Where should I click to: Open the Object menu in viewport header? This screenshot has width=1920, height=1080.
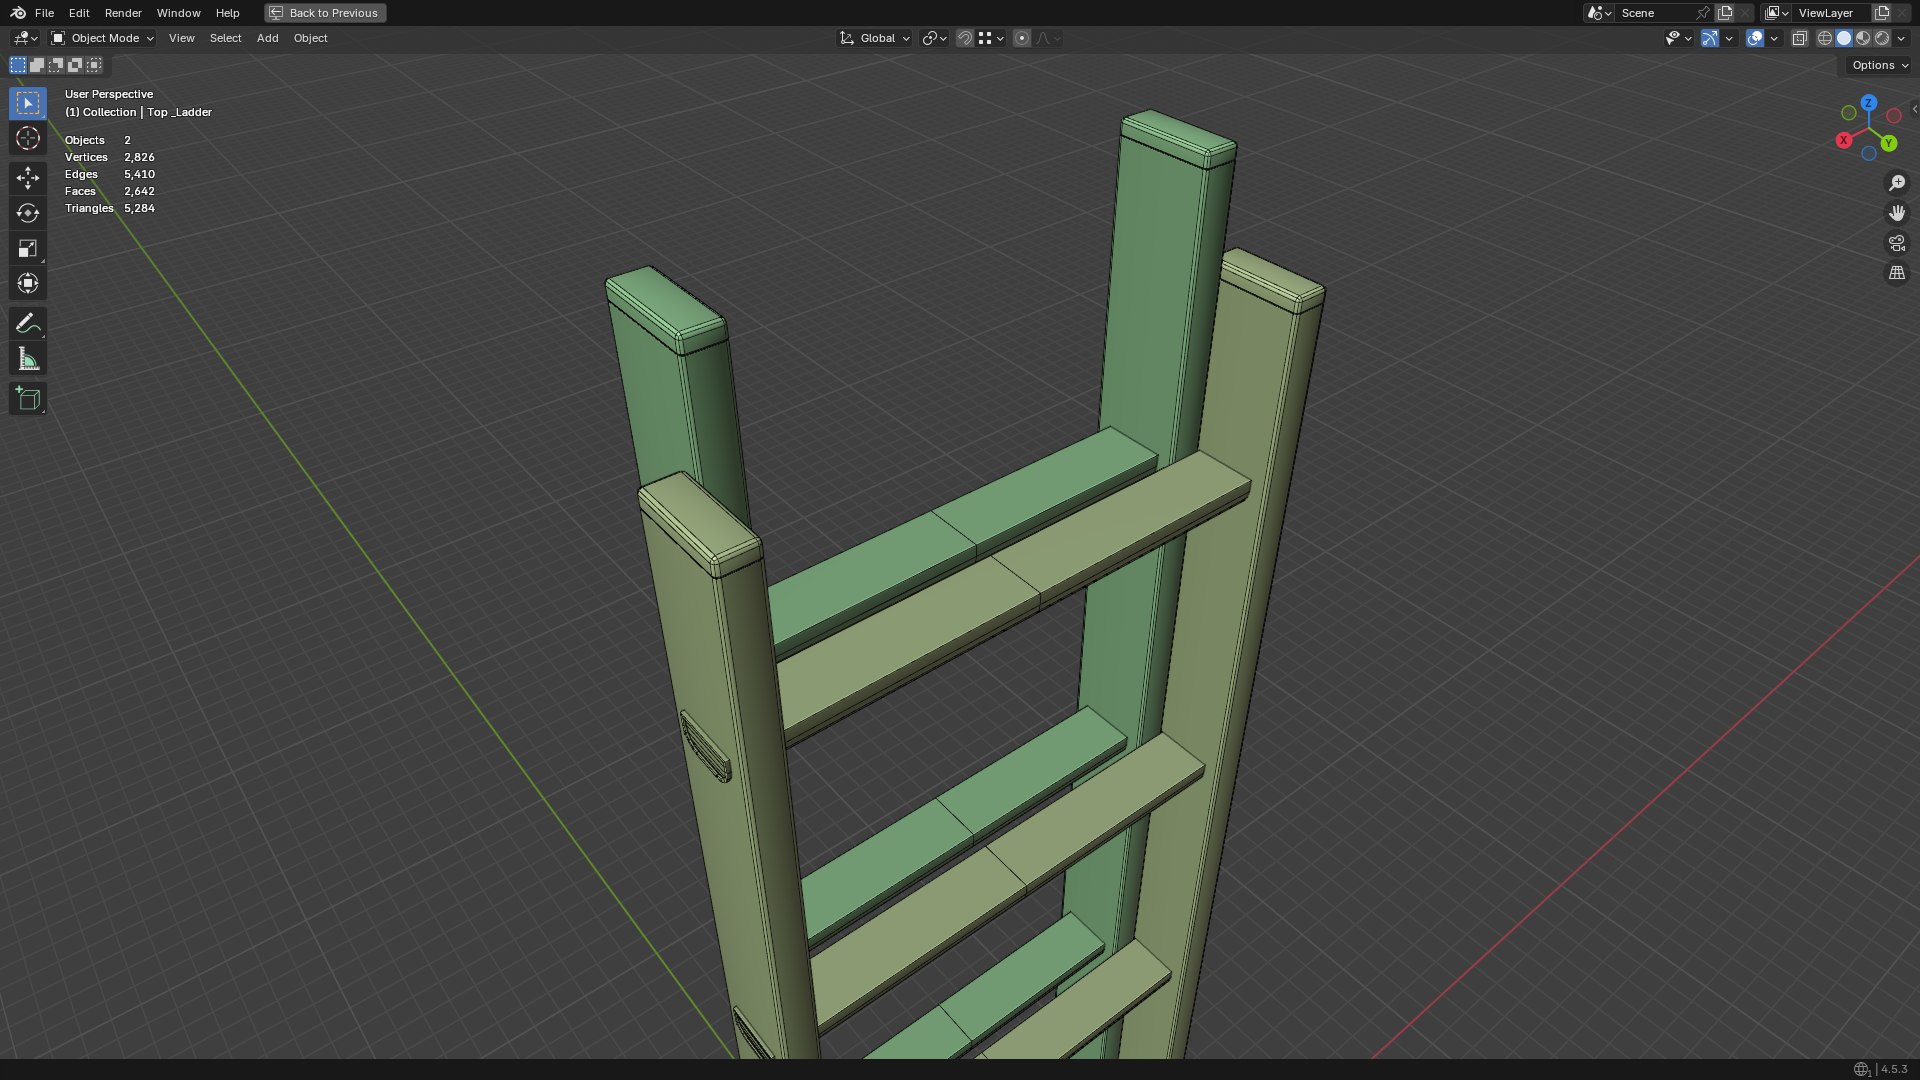(310, 38)
